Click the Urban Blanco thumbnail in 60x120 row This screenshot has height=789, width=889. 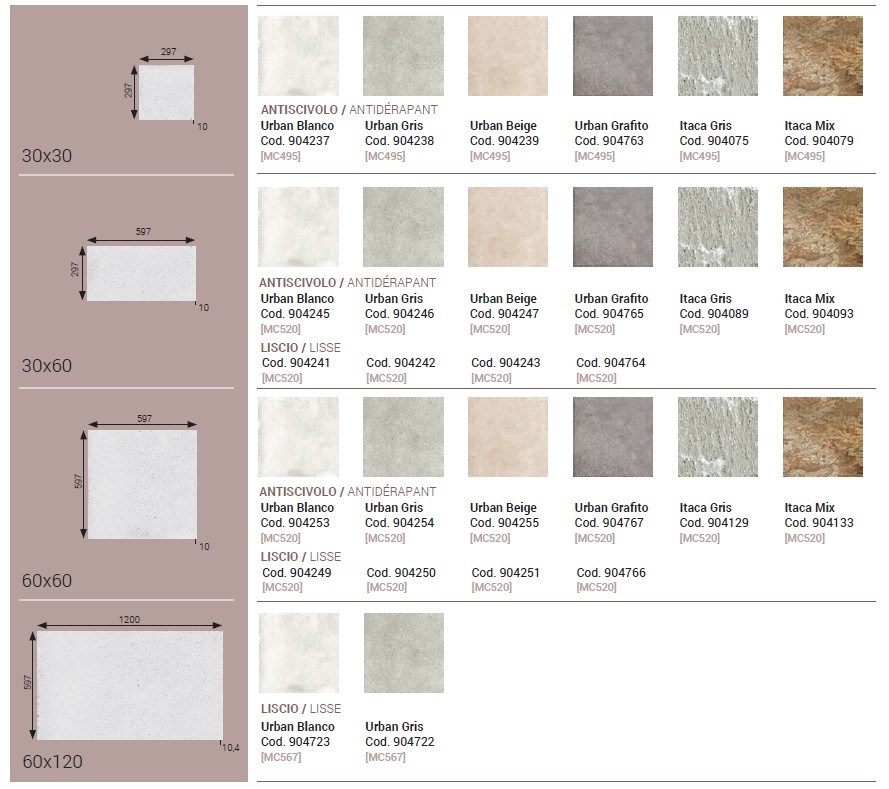tap(299, 652)
